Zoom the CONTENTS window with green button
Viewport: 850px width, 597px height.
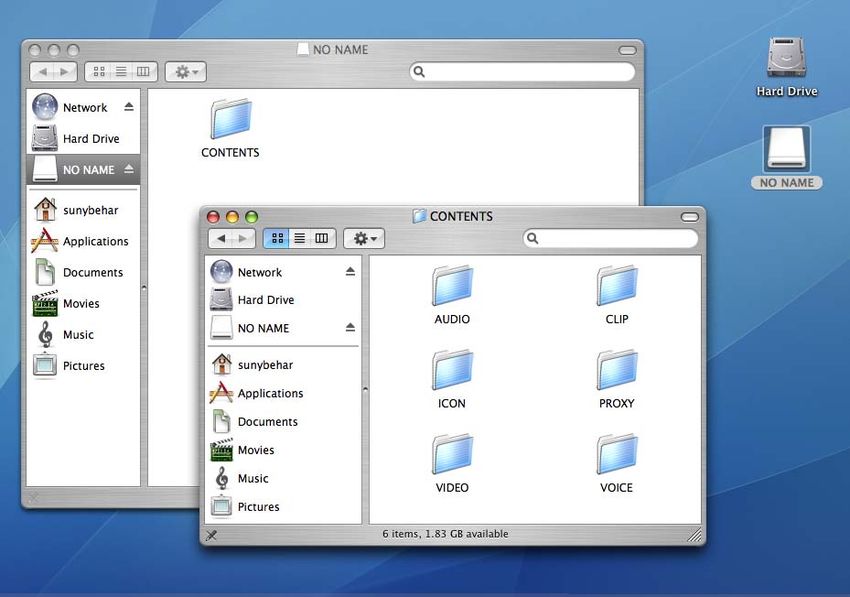[252, 217]
